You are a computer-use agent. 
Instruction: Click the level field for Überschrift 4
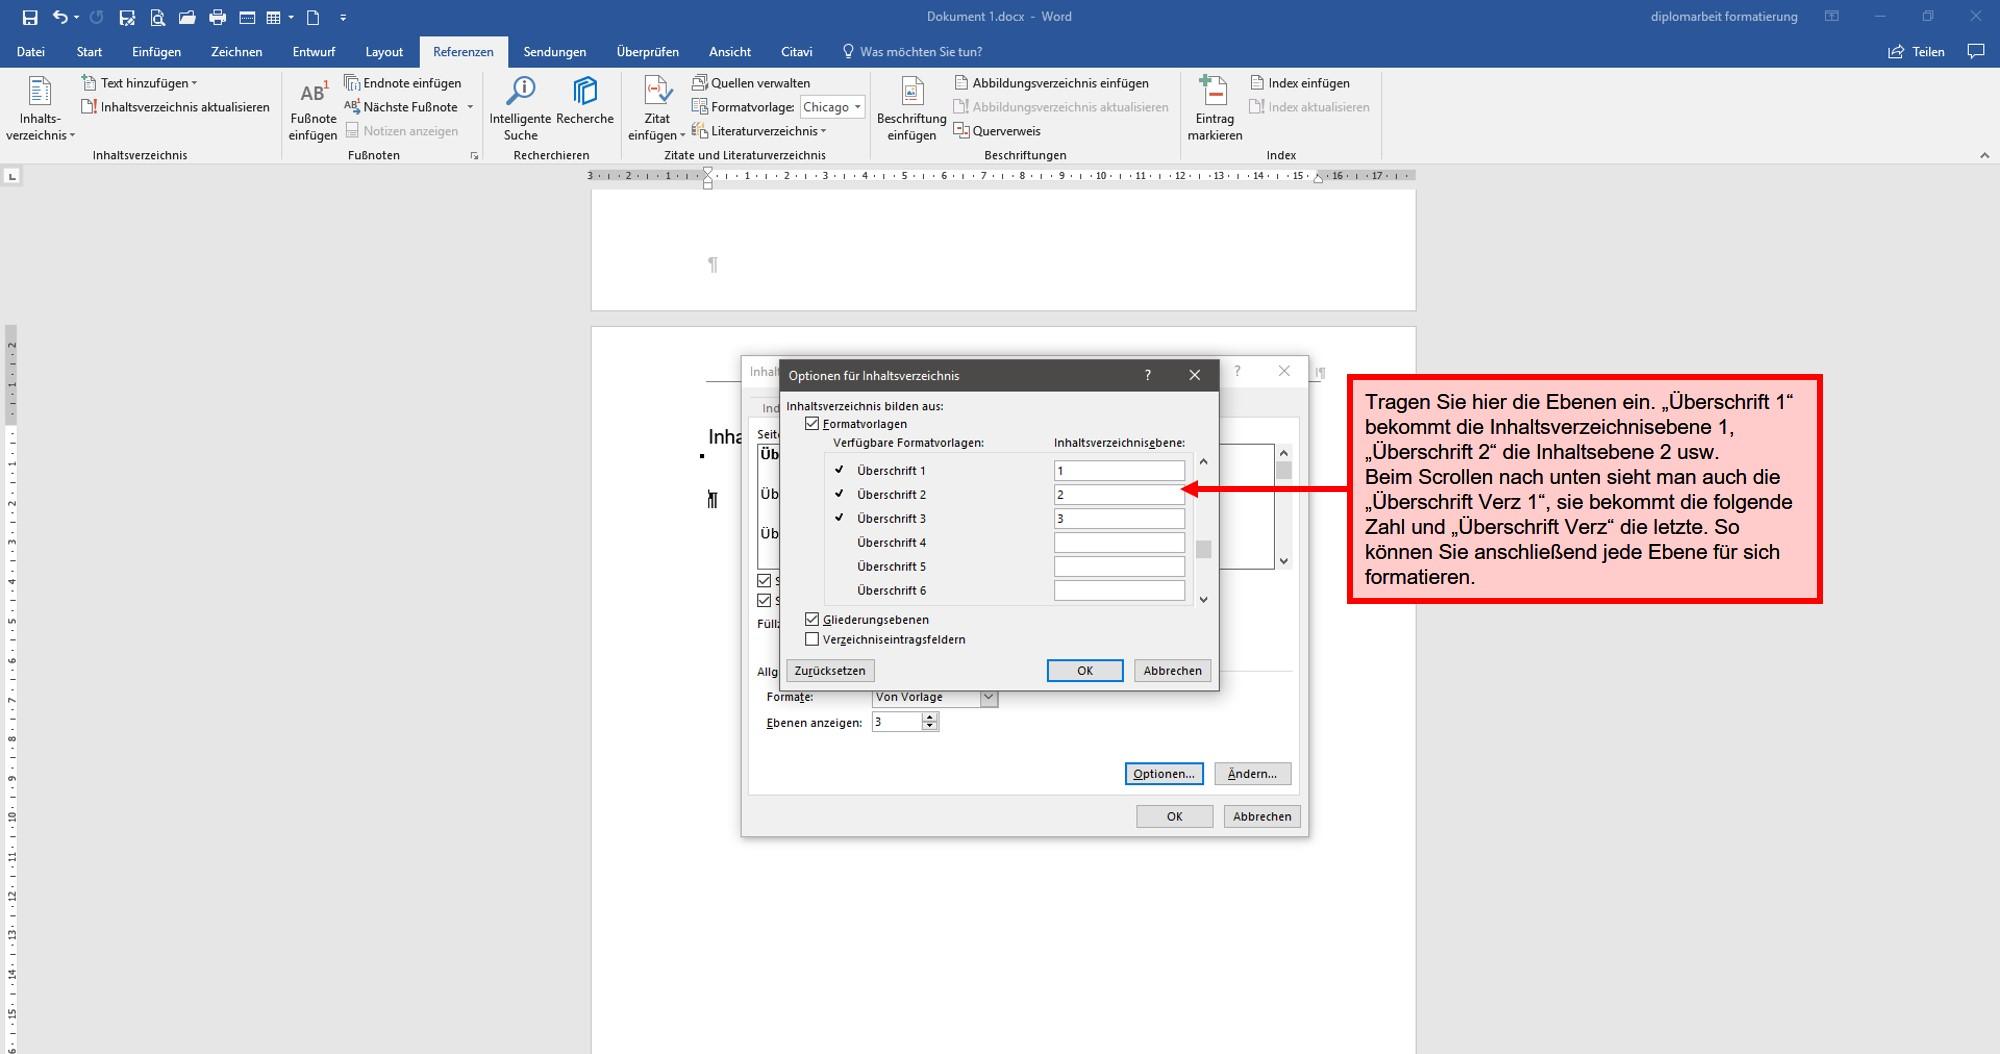tap(1119, 543)
